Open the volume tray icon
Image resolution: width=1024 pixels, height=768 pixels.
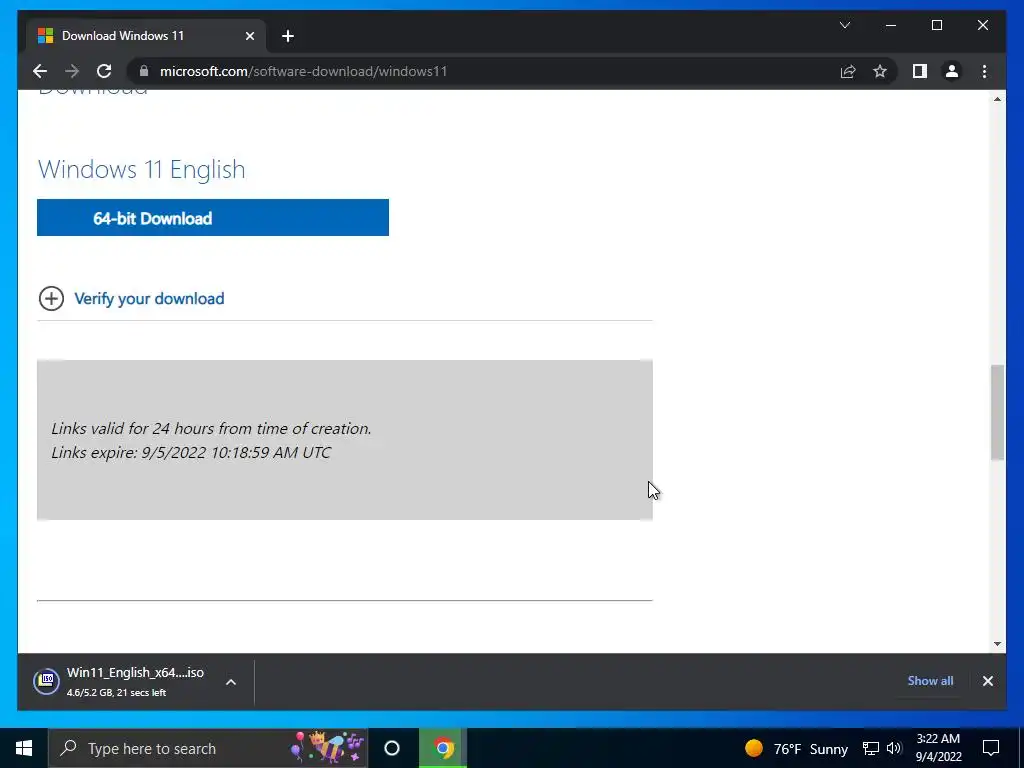tap(893, 748)
